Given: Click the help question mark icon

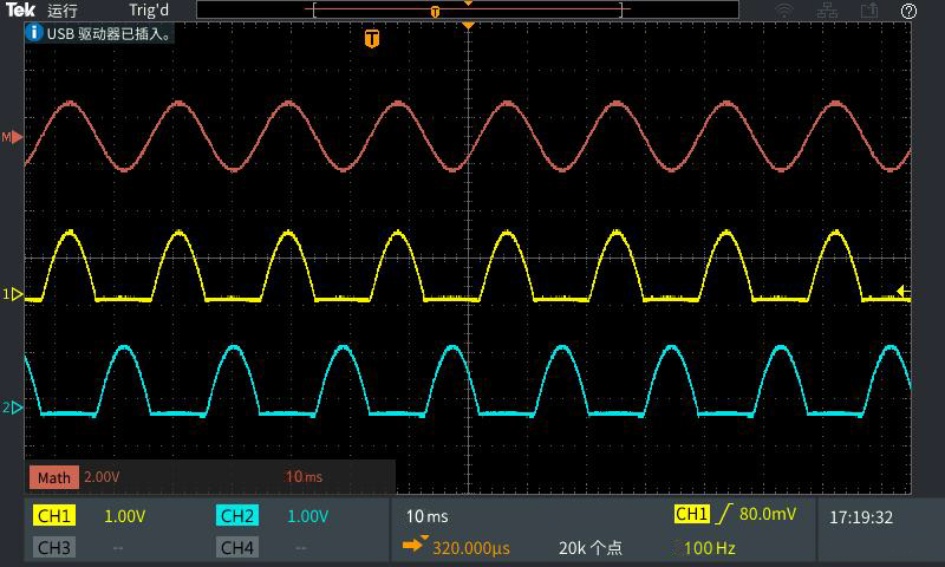Looking at the screenshot, I should point(908,11).
